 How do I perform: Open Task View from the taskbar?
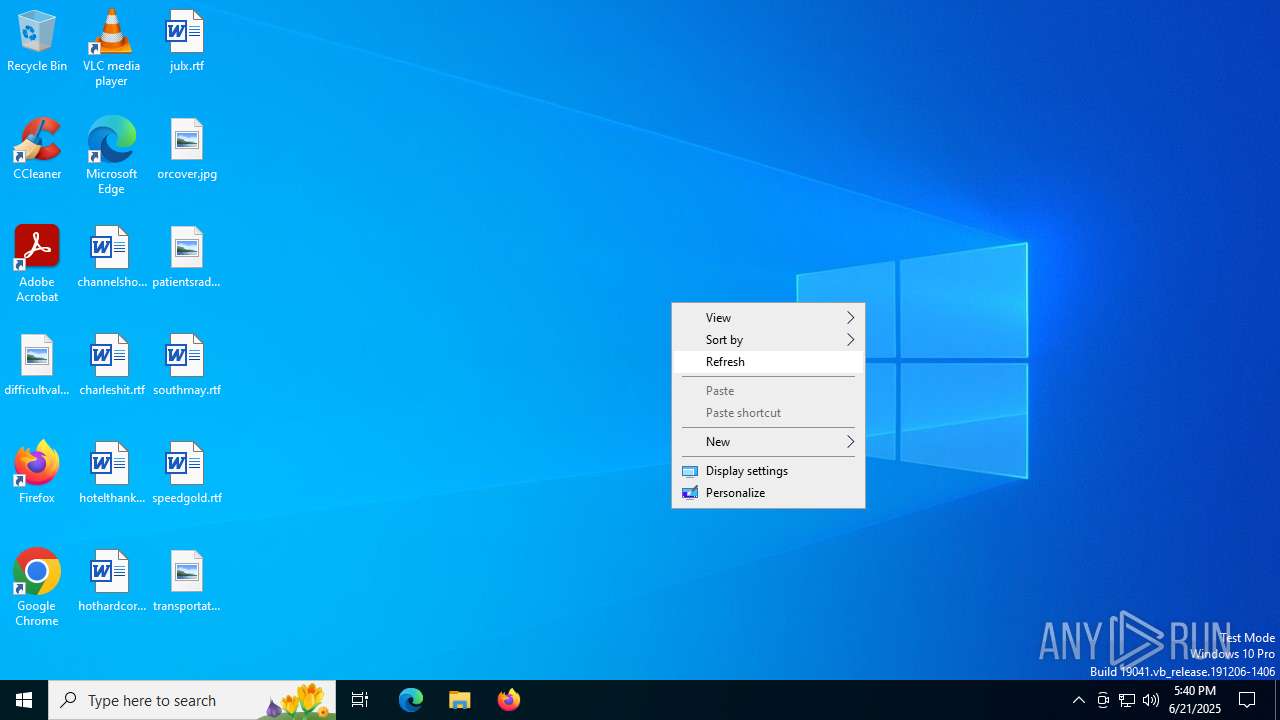360,700
